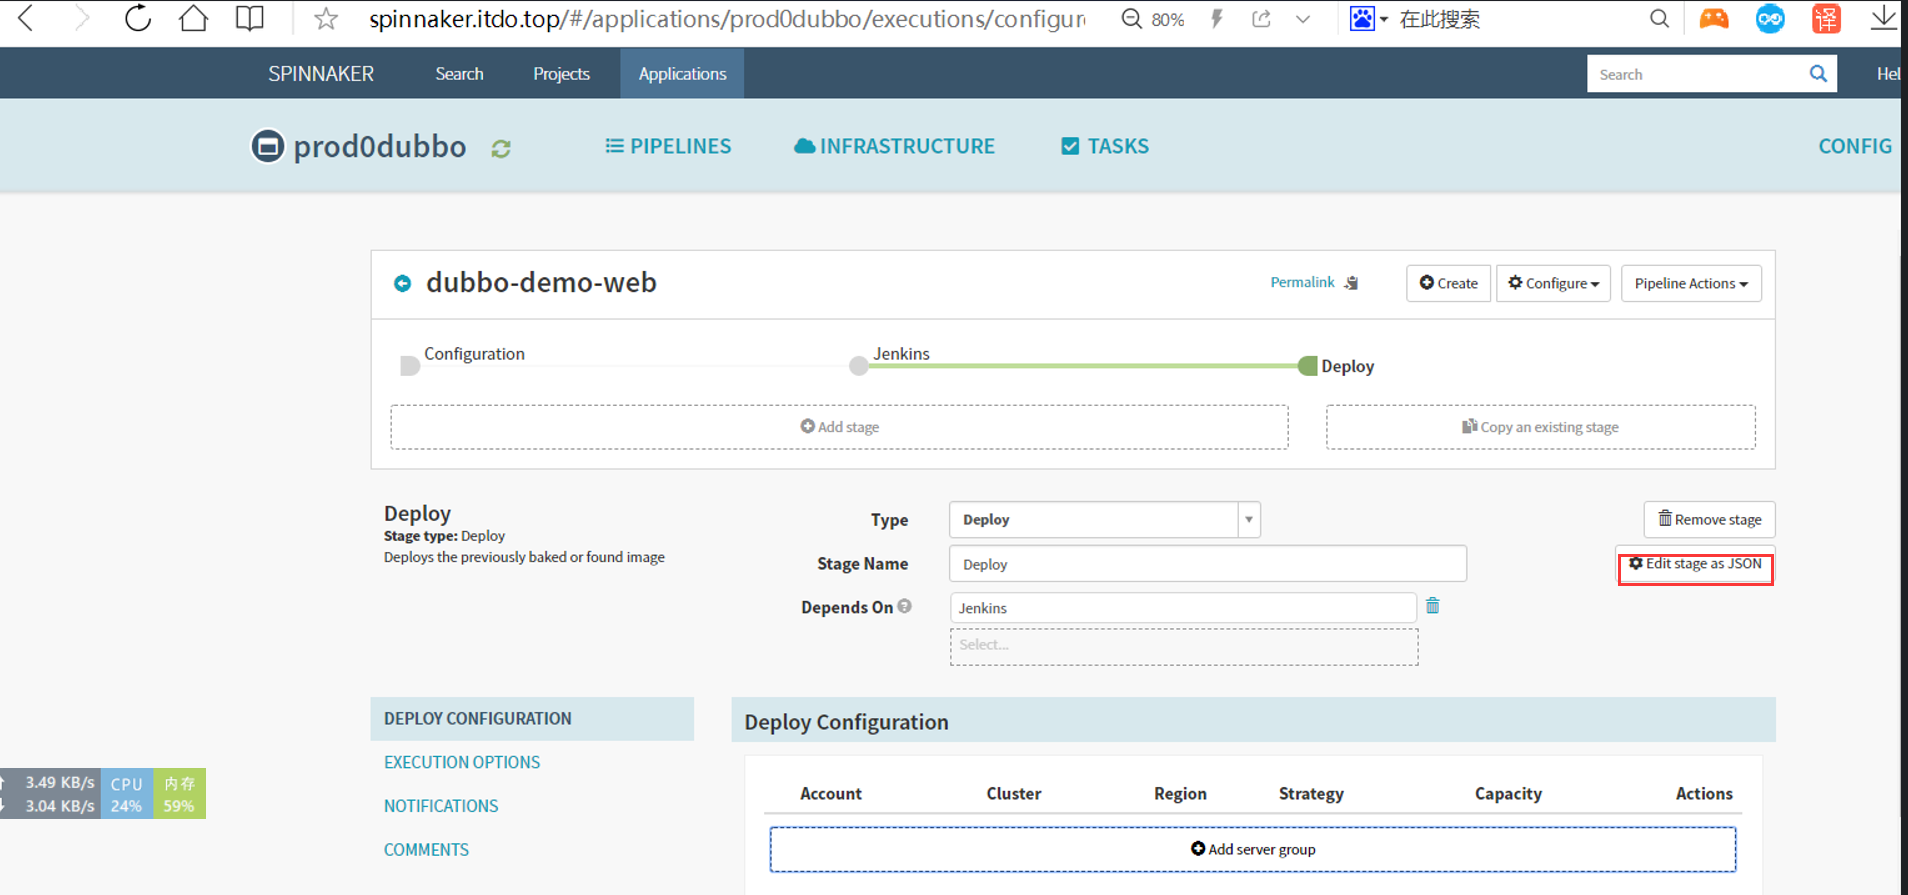
Task: Open COMMENTS section
Action: (426, 850)
